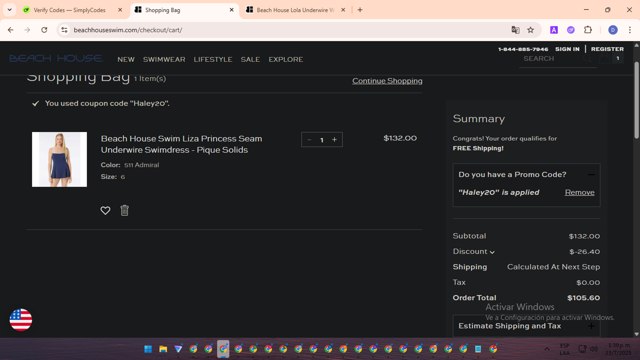View site information icon in the address bar

point(64,30)
